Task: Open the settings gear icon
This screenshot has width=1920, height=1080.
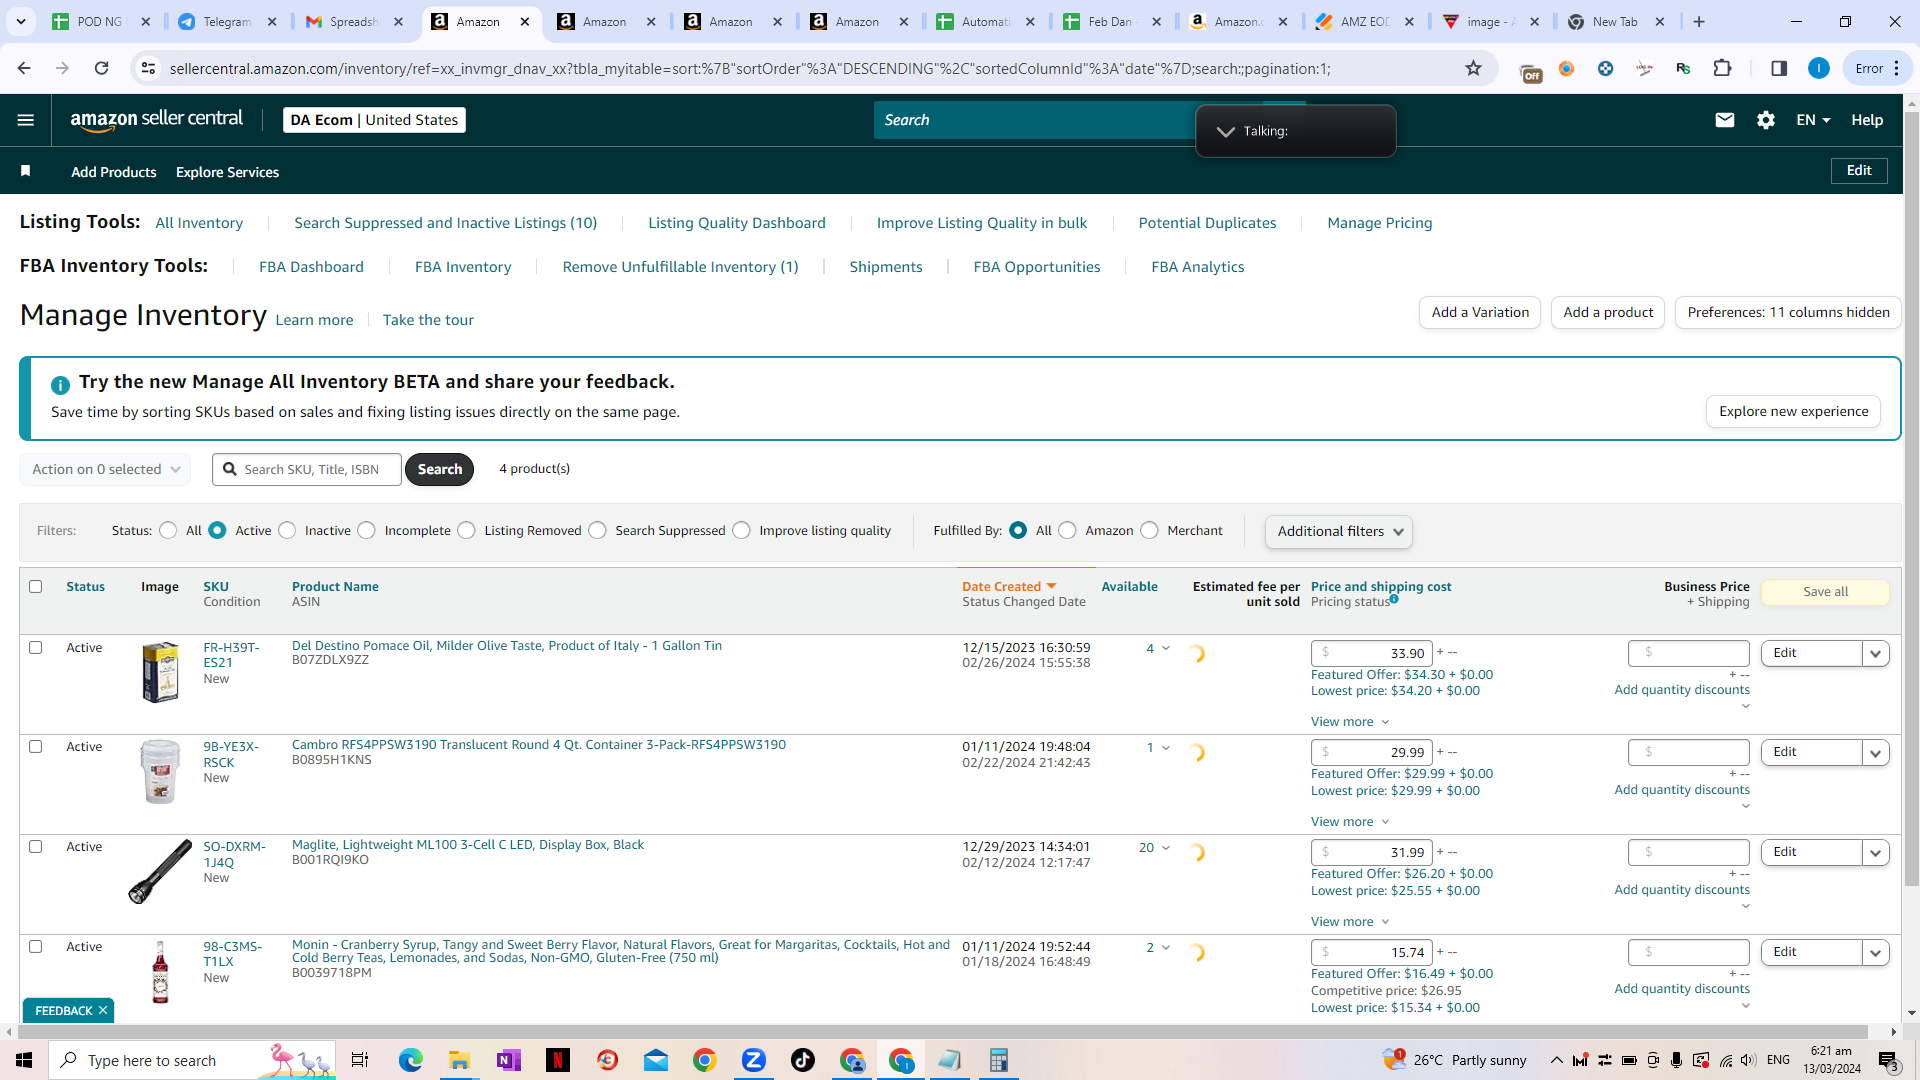Action: (1766, 120)
